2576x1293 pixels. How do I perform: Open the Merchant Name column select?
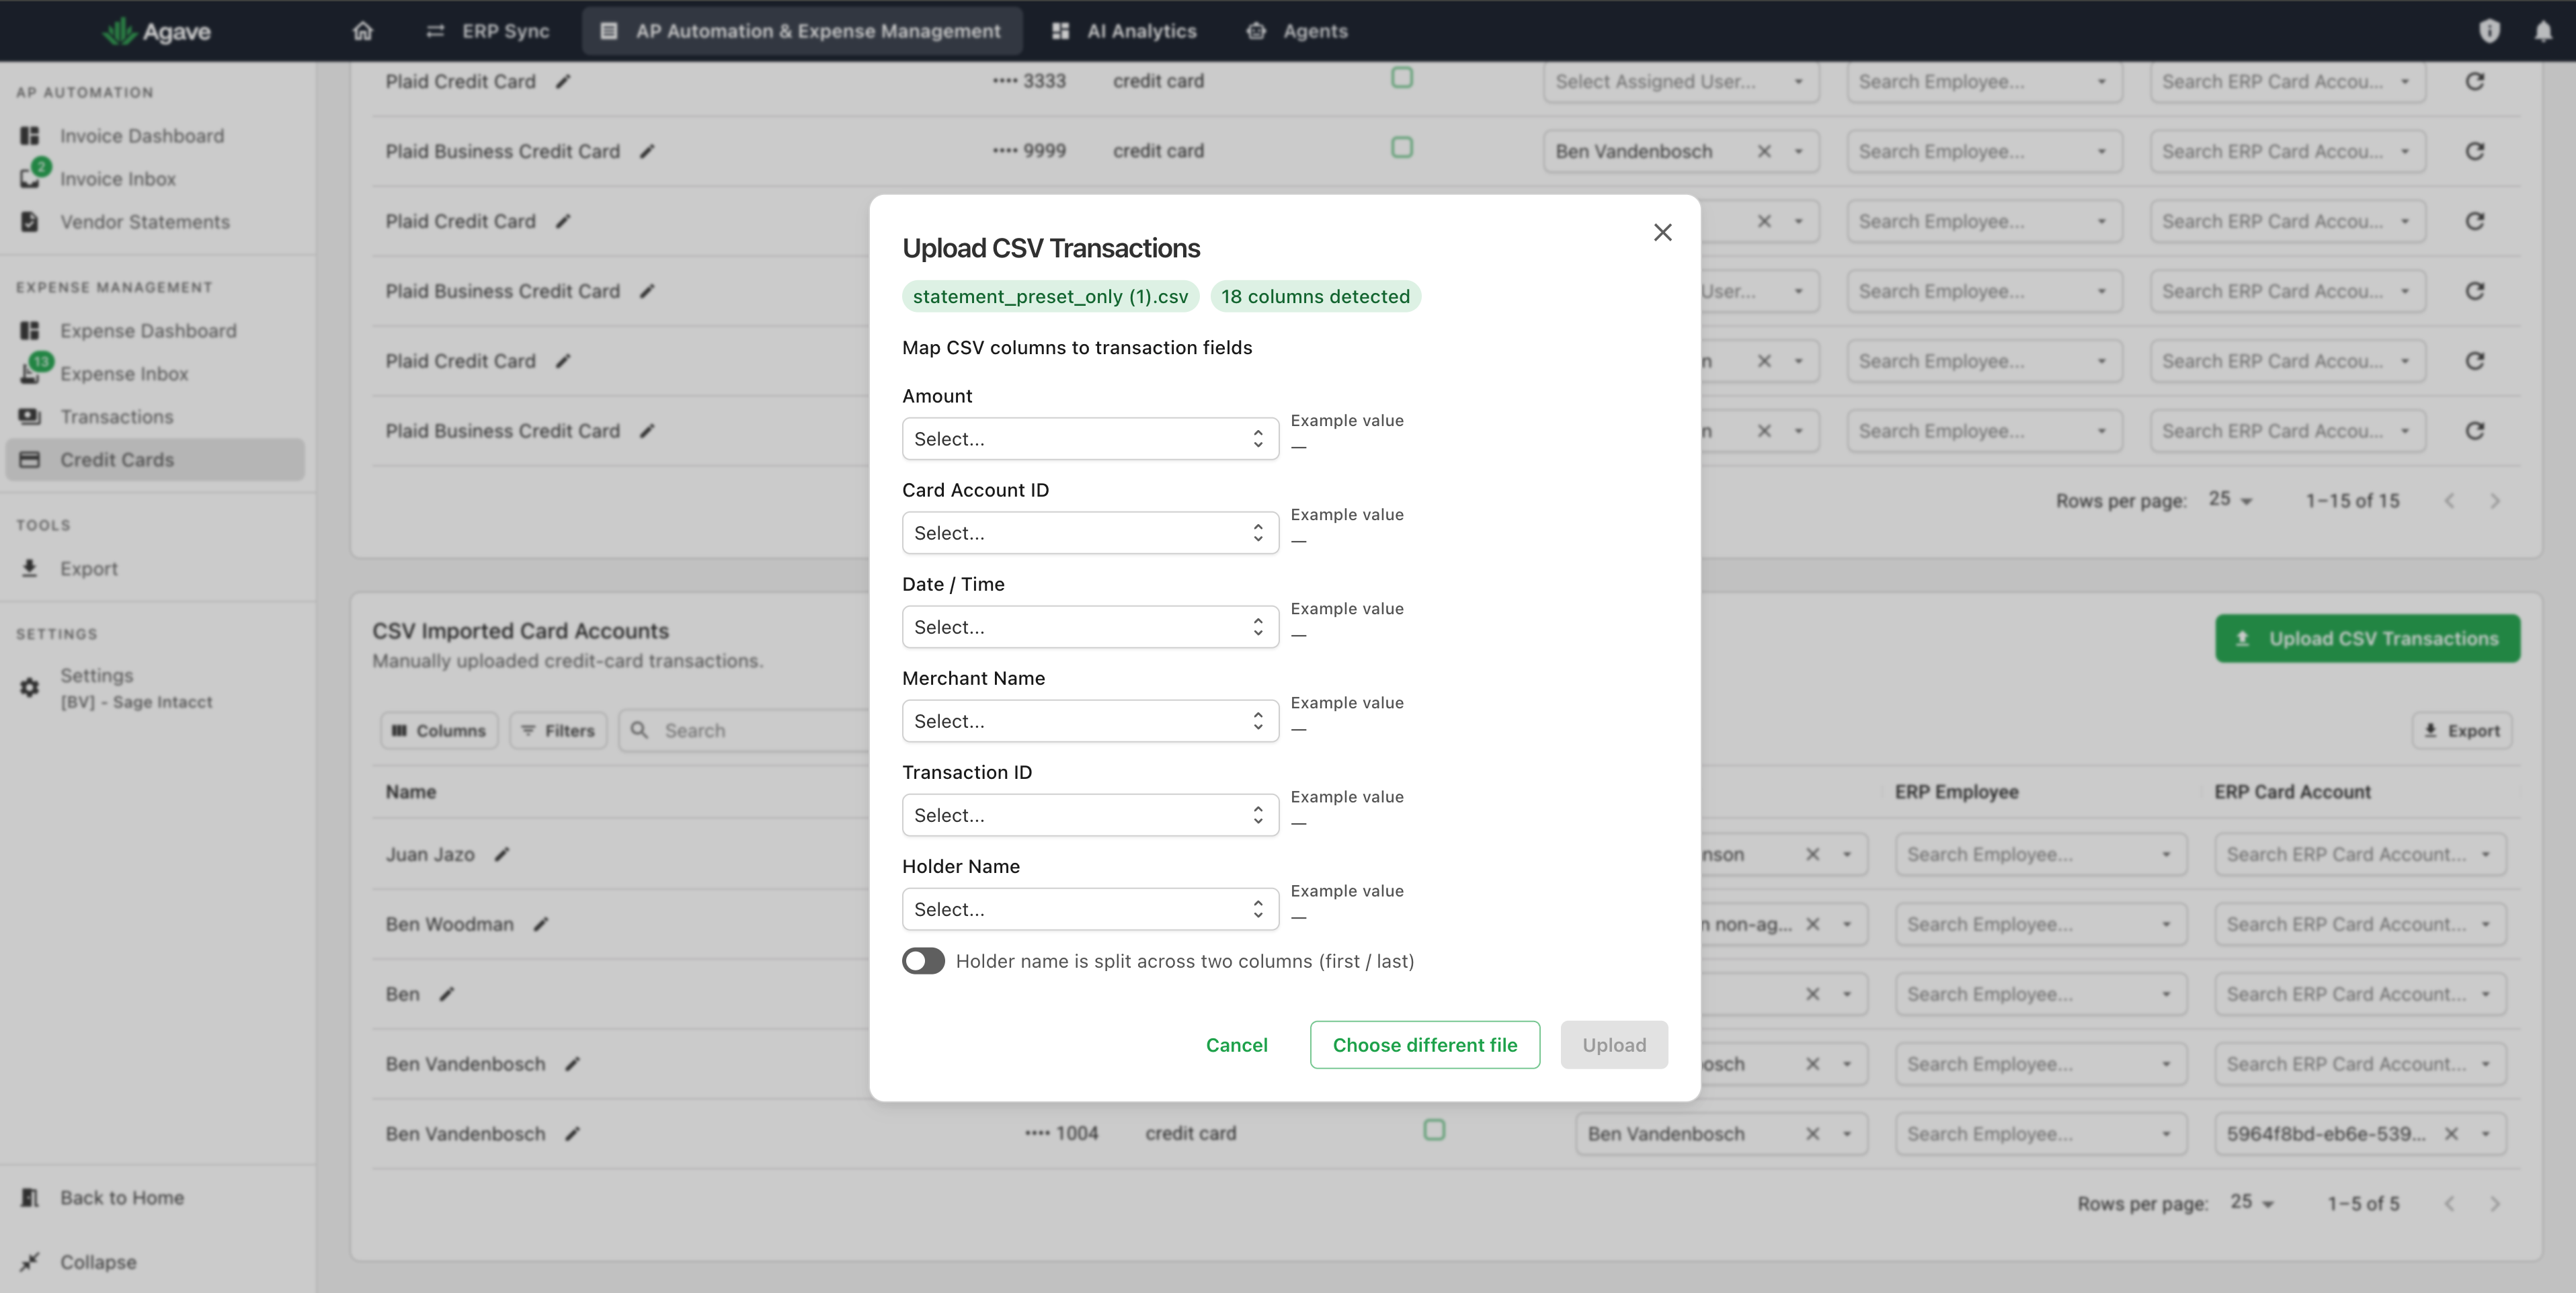[1090, 721]
